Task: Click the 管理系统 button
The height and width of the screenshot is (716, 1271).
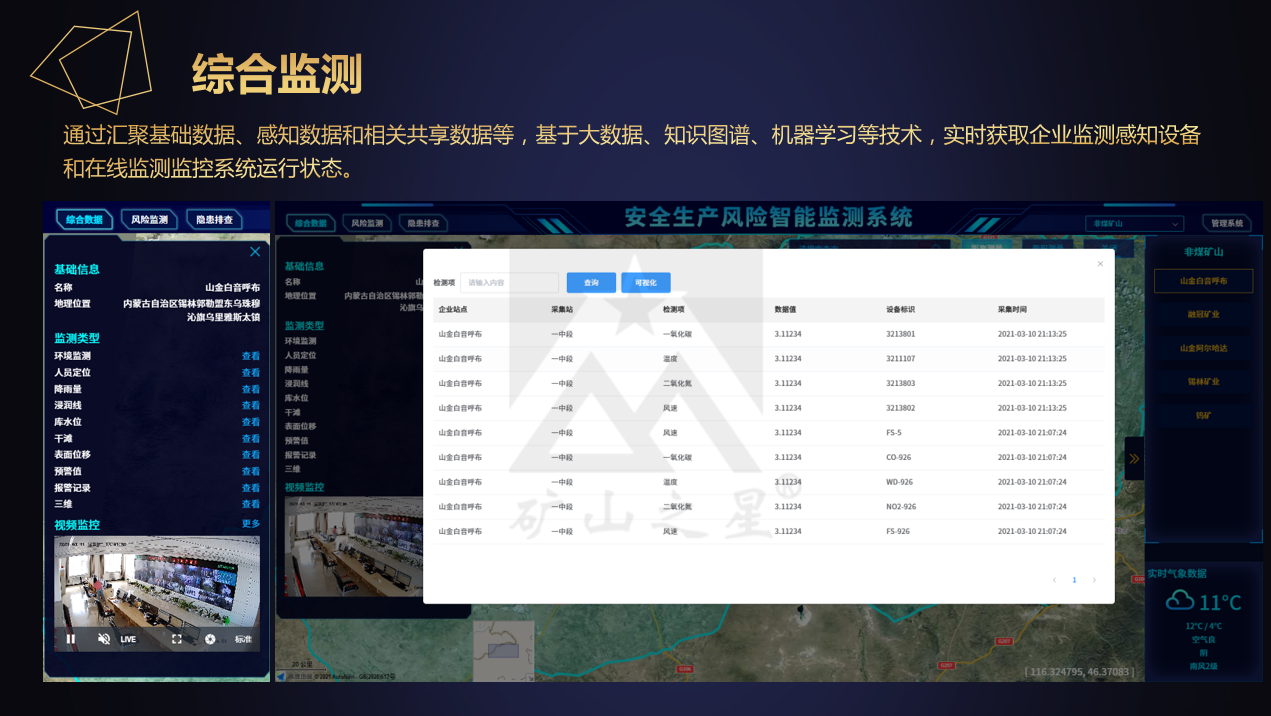Action: tap(1226, 224)
